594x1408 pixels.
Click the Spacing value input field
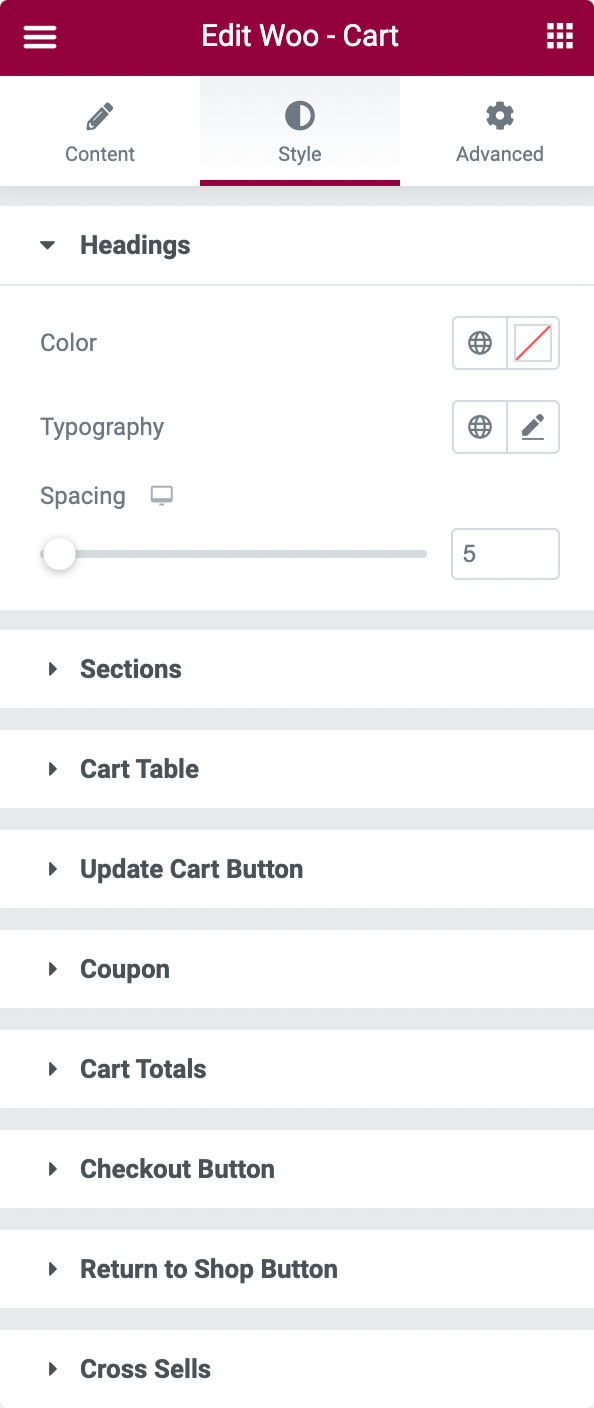[505, 553]
